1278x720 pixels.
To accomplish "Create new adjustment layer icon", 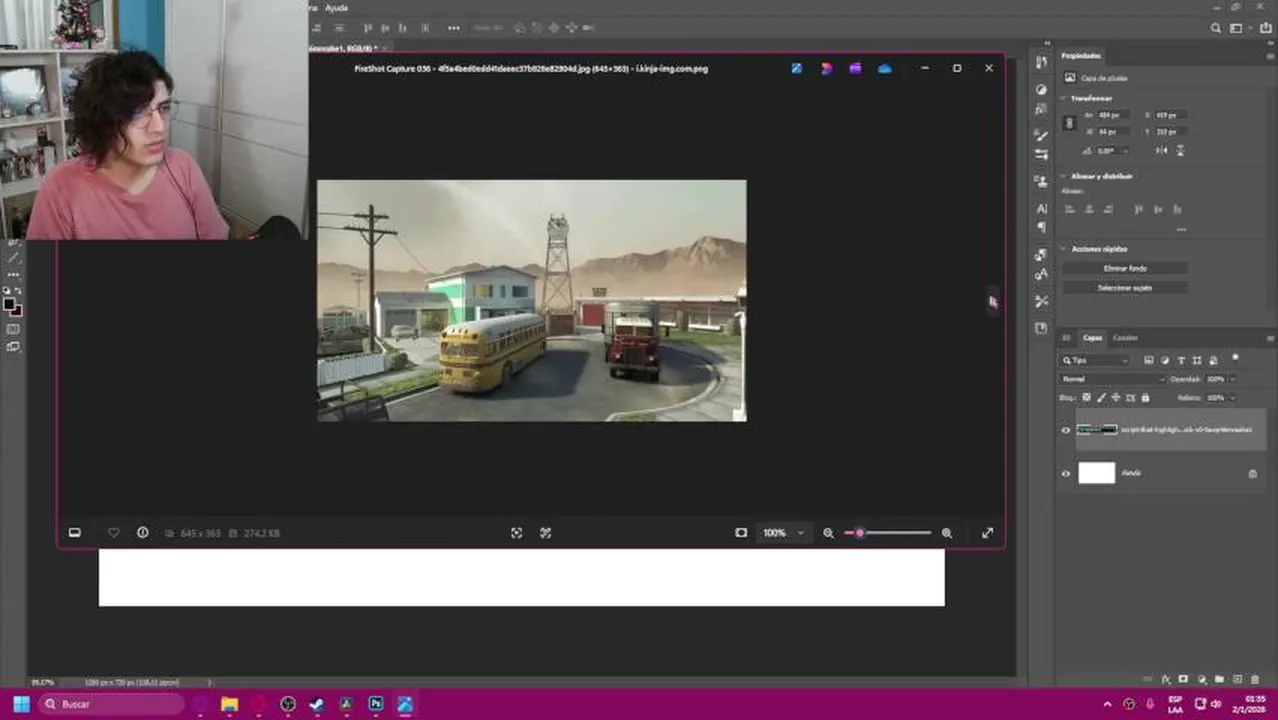I will (x=1202, y=679).
